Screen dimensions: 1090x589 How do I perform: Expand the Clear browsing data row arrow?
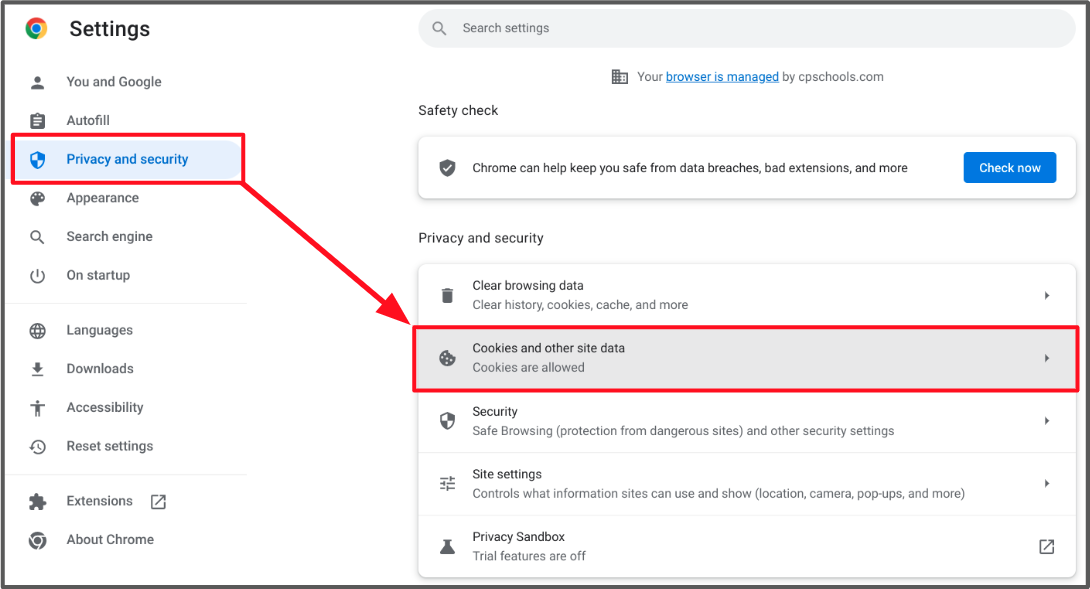[1047, 295]
